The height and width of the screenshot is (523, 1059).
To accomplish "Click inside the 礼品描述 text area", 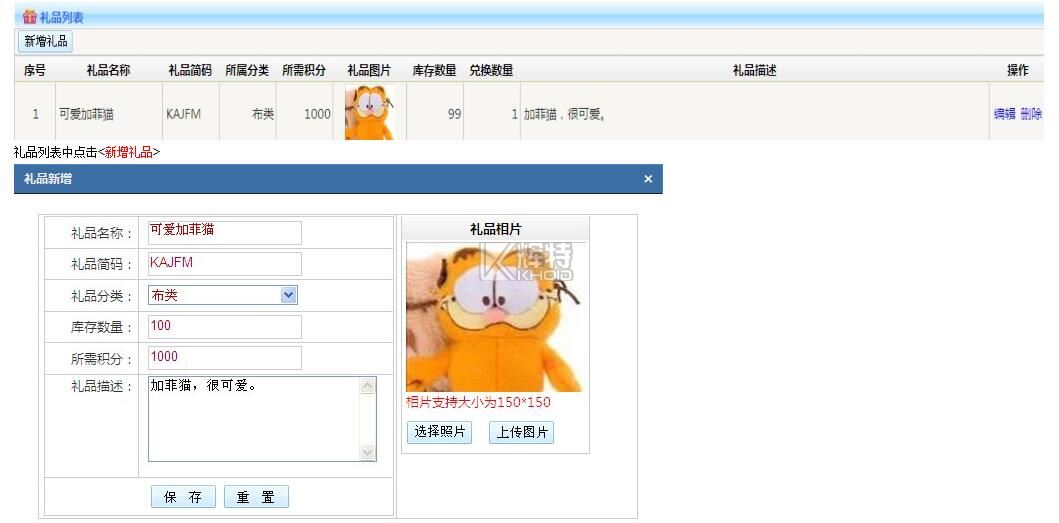I will 255,419.
